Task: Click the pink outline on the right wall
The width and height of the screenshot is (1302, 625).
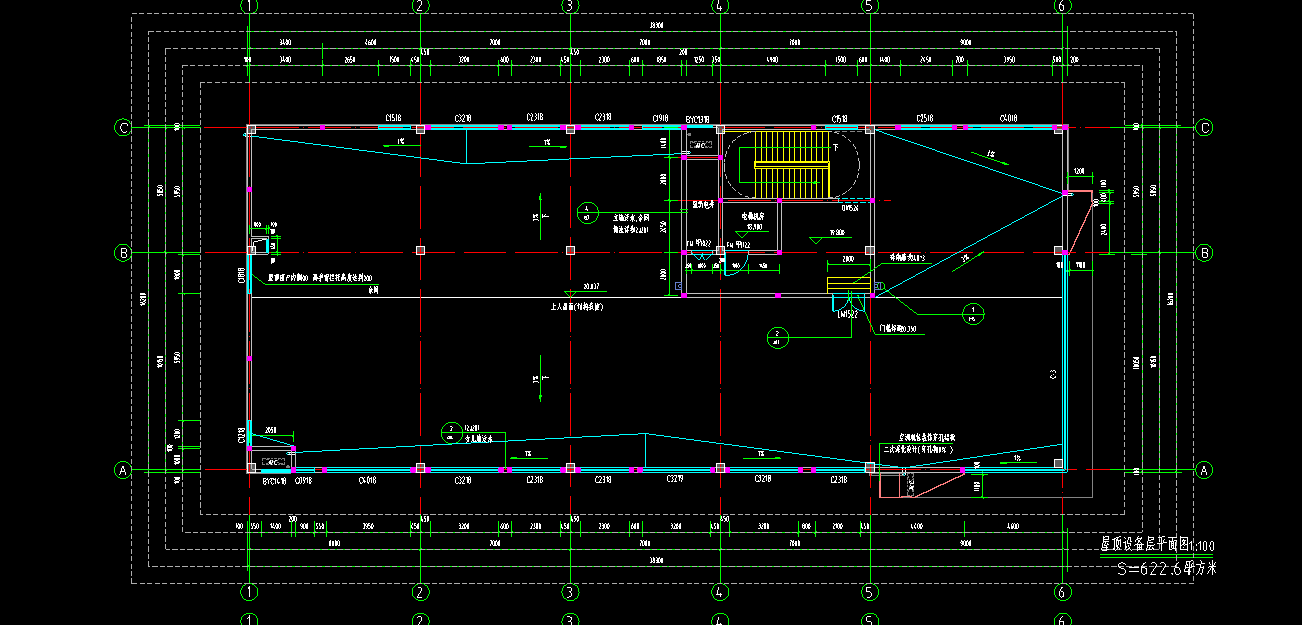Action: 1078,222
